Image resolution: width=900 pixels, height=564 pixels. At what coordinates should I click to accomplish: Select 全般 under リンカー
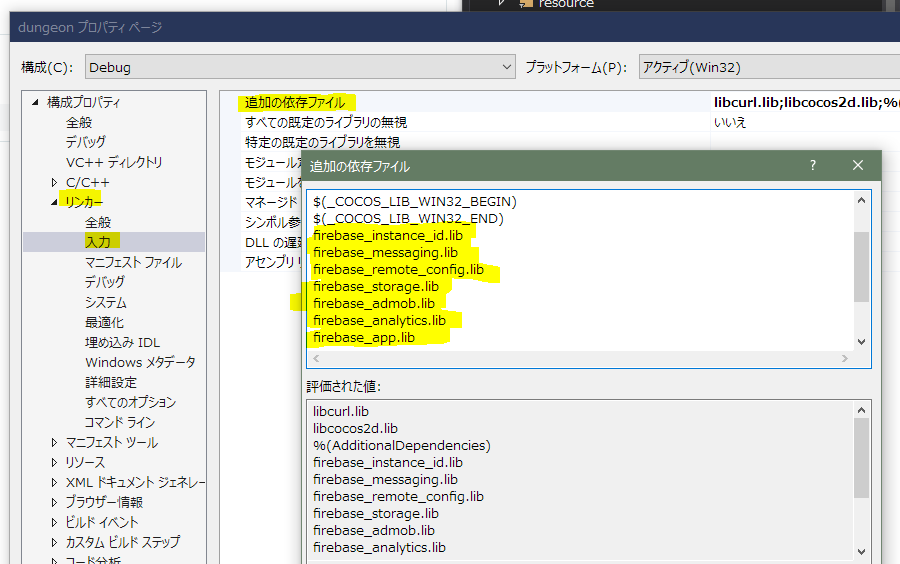click(98, 222)
